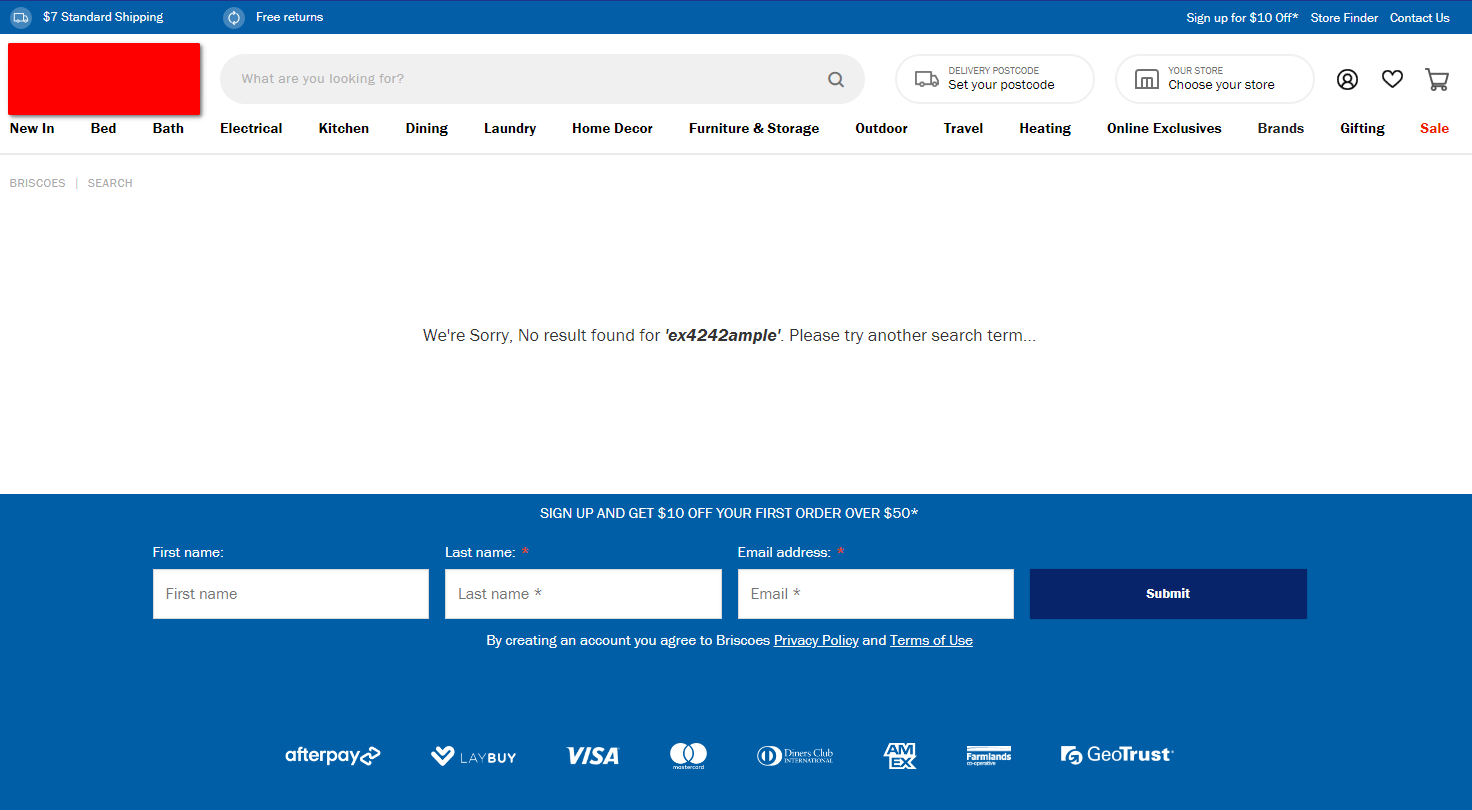The image size is (1472, 810).
Task: Click the Afterpay logo
Action: [333, 756]
